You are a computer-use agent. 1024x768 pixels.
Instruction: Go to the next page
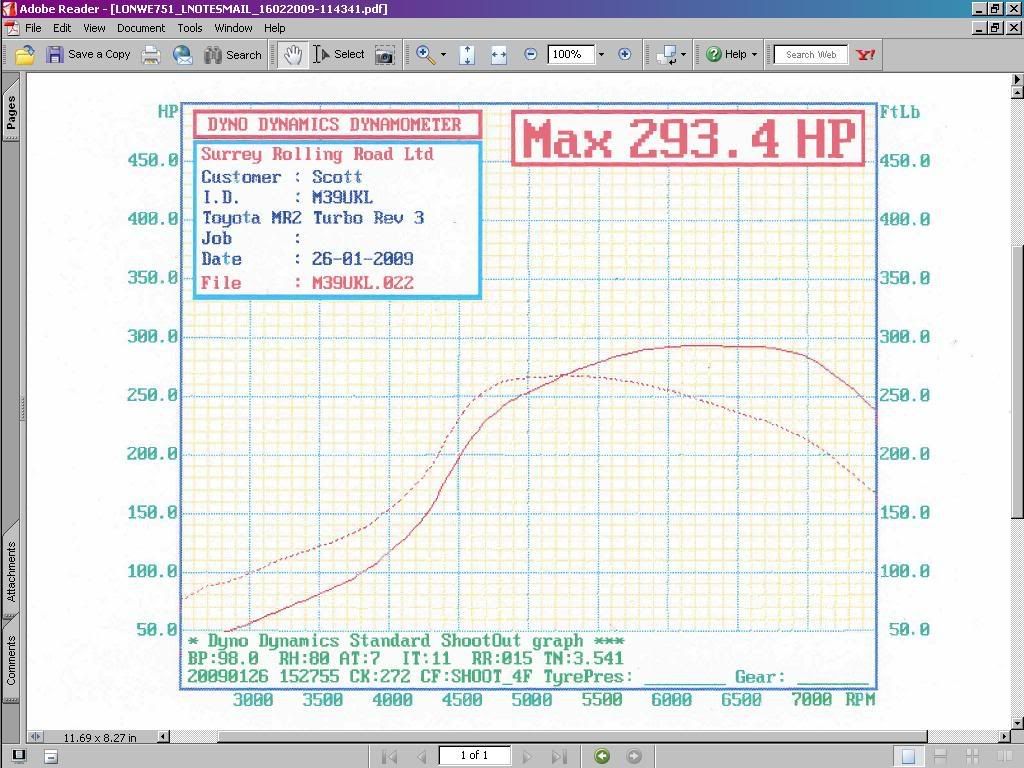click(x=527, y=756)
